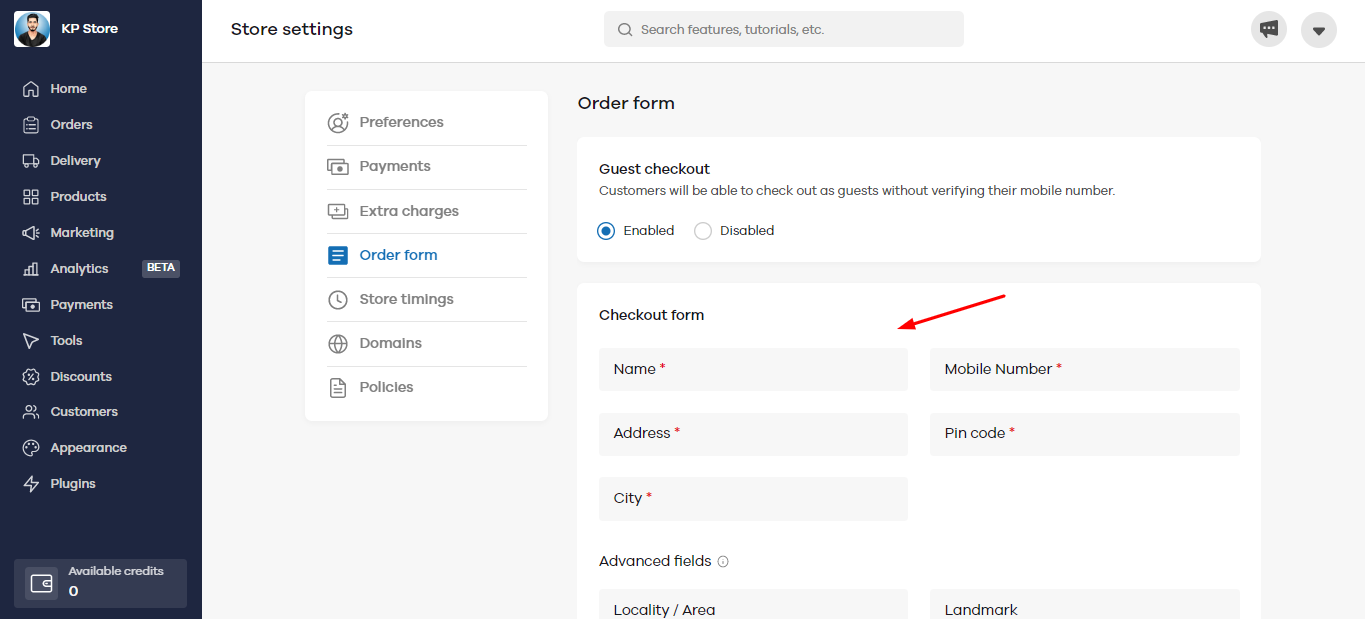The height and width of the screenshot is (619, 1365).
Task: Click the Marketing megaphone icon
Action: (31, 233)
